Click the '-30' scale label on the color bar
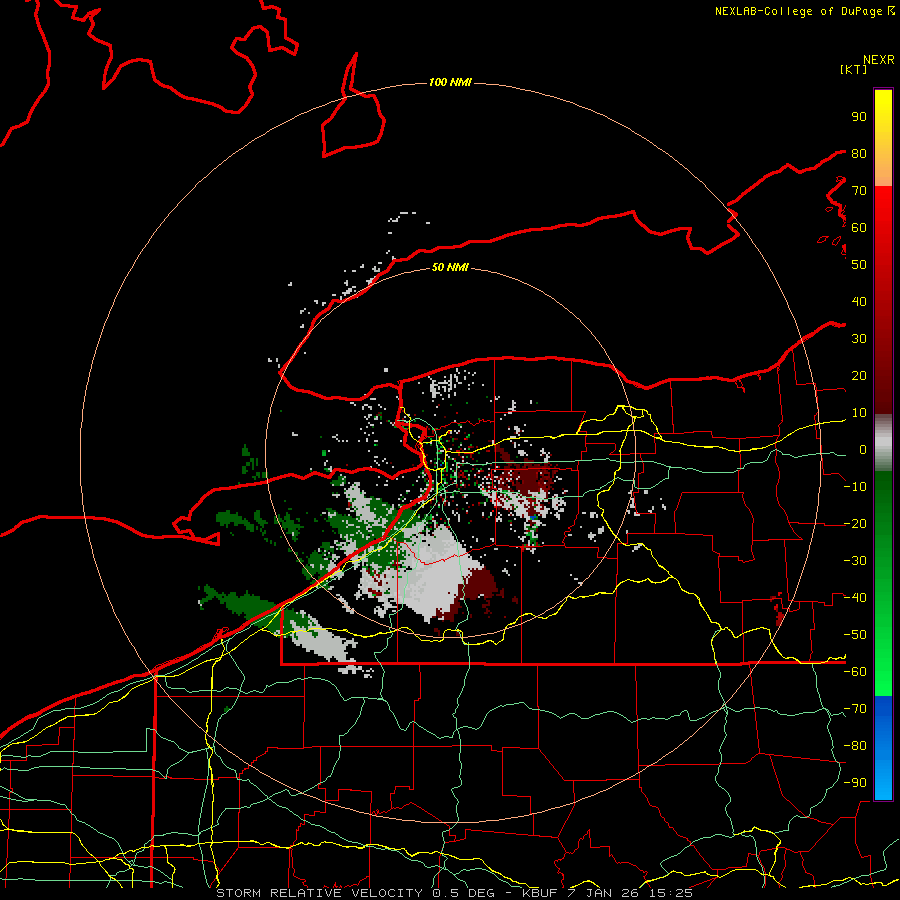The image size is (900, 900). click(855, 561)
